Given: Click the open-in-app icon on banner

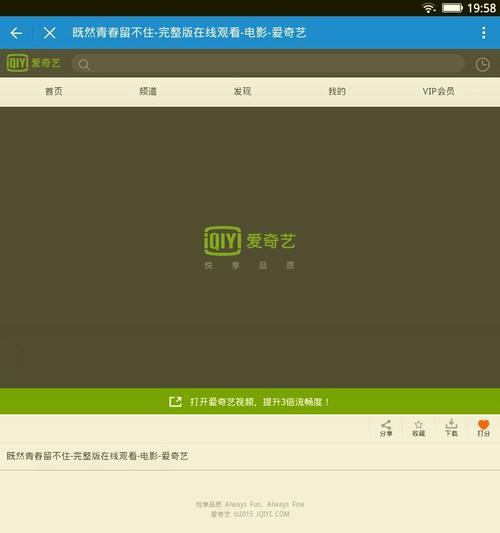Looking at the screenshot, I should pyautogui.click(x=175, y=401).
